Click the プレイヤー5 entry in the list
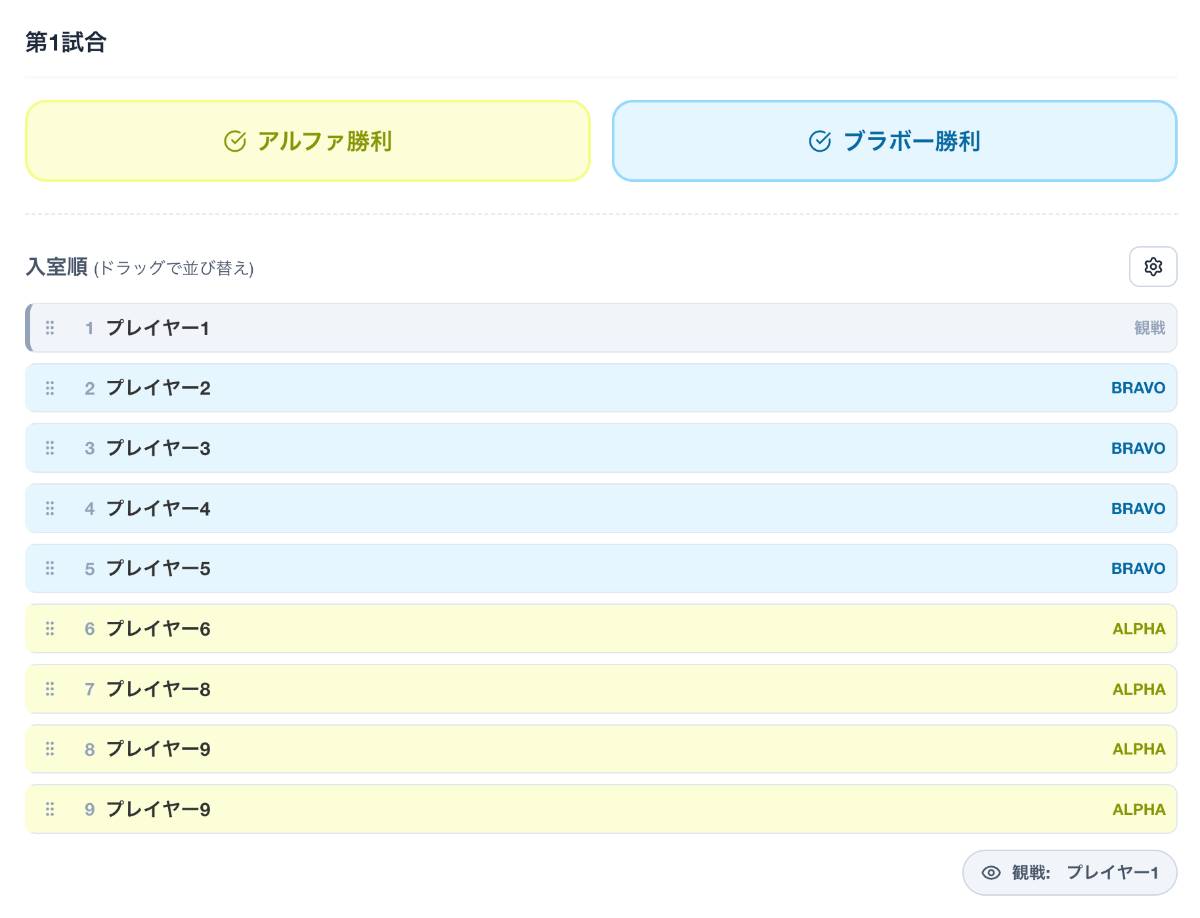This screenshot has height=918, width=1200. click(x=158, y=569)
